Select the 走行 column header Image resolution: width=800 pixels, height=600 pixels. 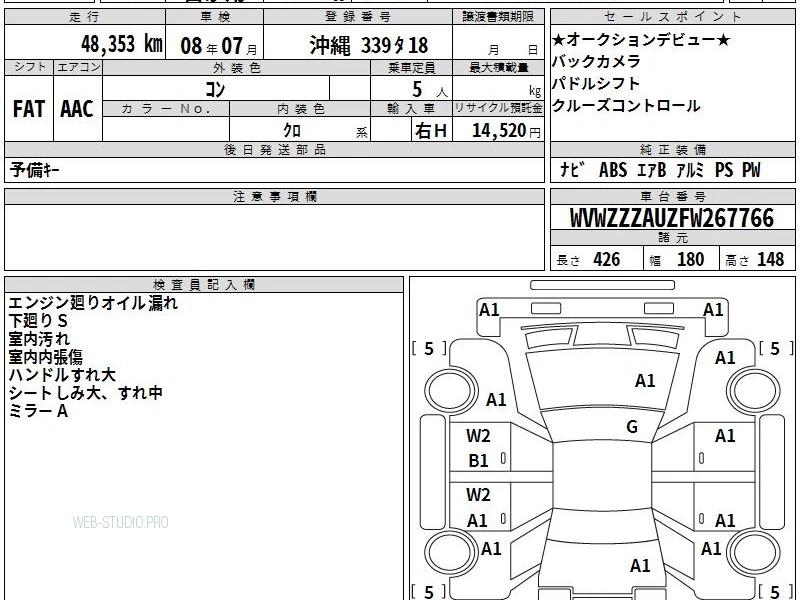pyautogui.click(x=85, y=17)
